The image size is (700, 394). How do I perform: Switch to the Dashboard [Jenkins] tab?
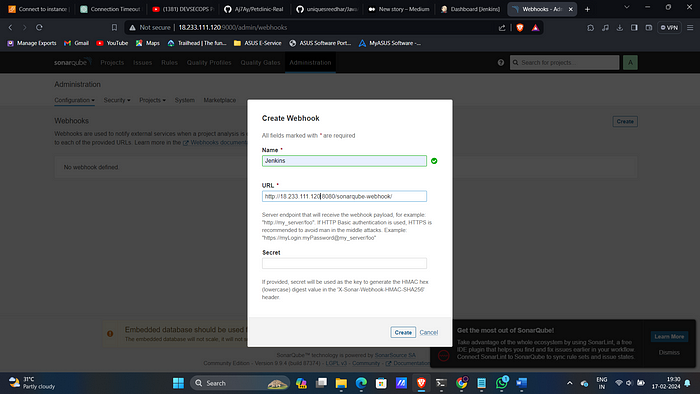tap(471, 9)
